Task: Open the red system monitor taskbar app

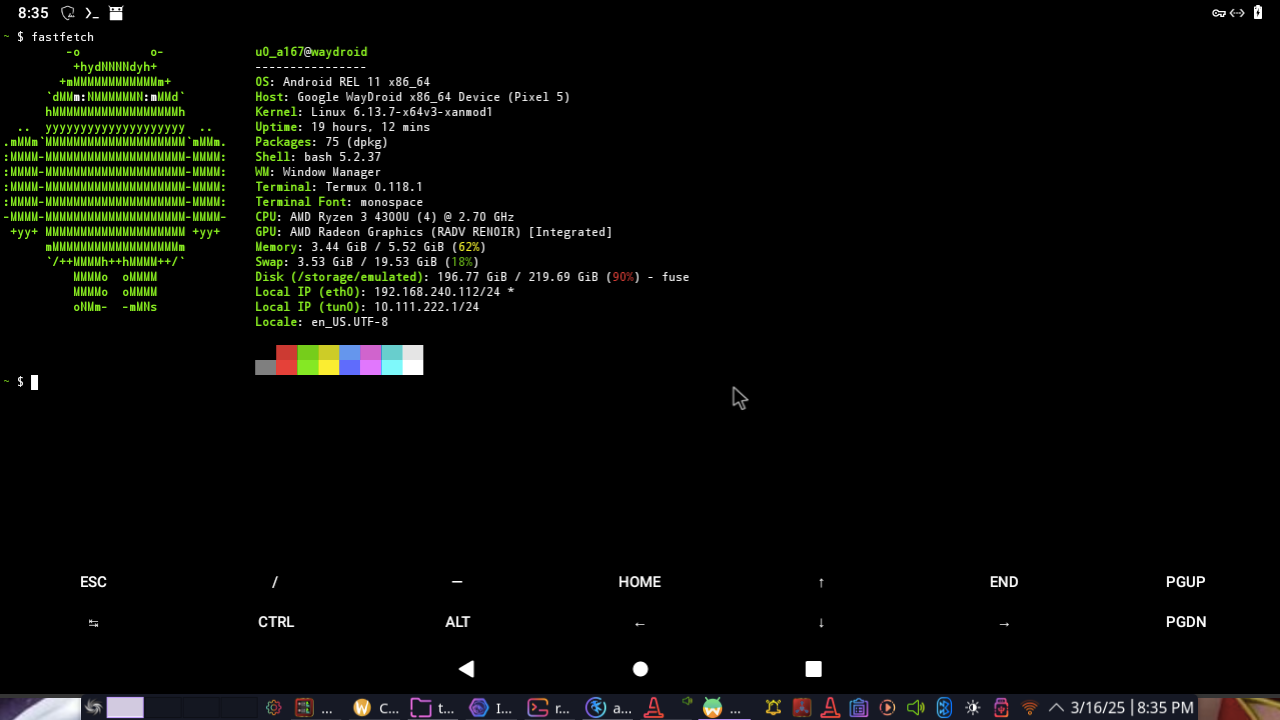Action: point(304,708)
